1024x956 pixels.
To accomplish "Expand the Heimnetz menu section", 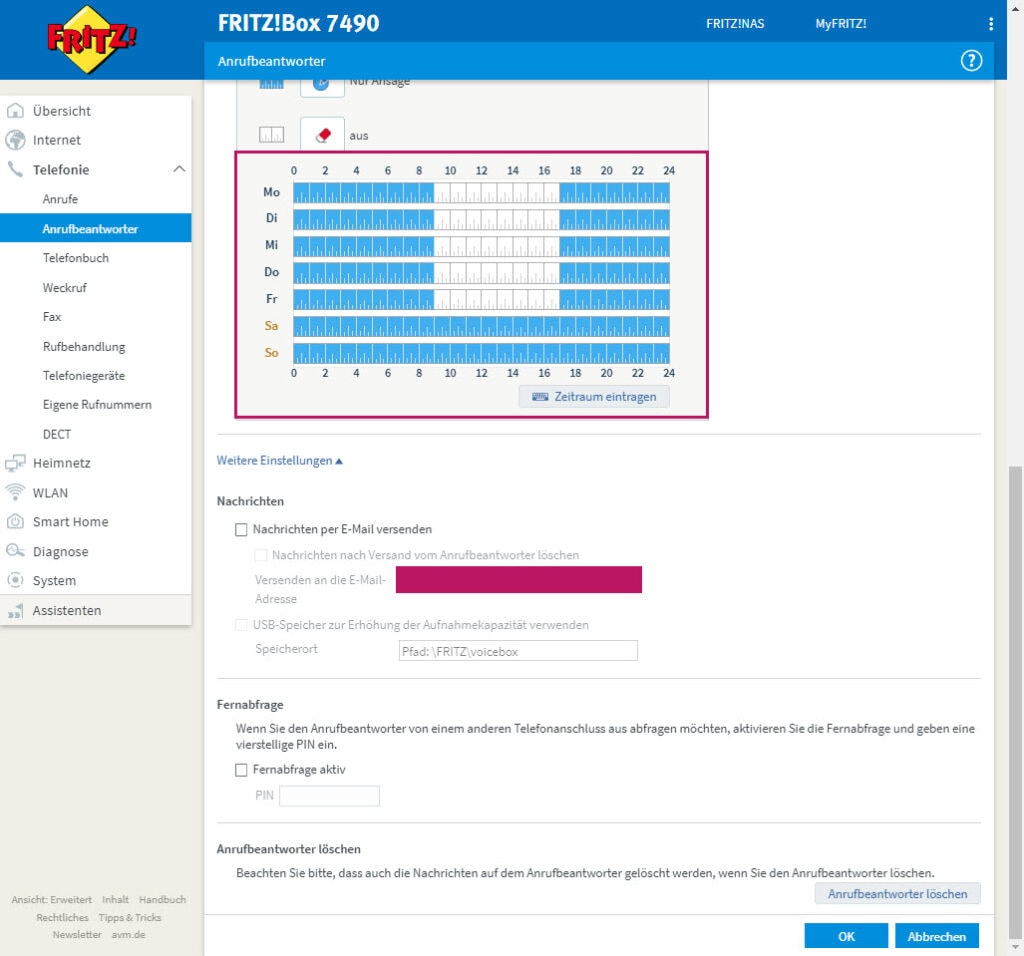I will tap(61, 463).
